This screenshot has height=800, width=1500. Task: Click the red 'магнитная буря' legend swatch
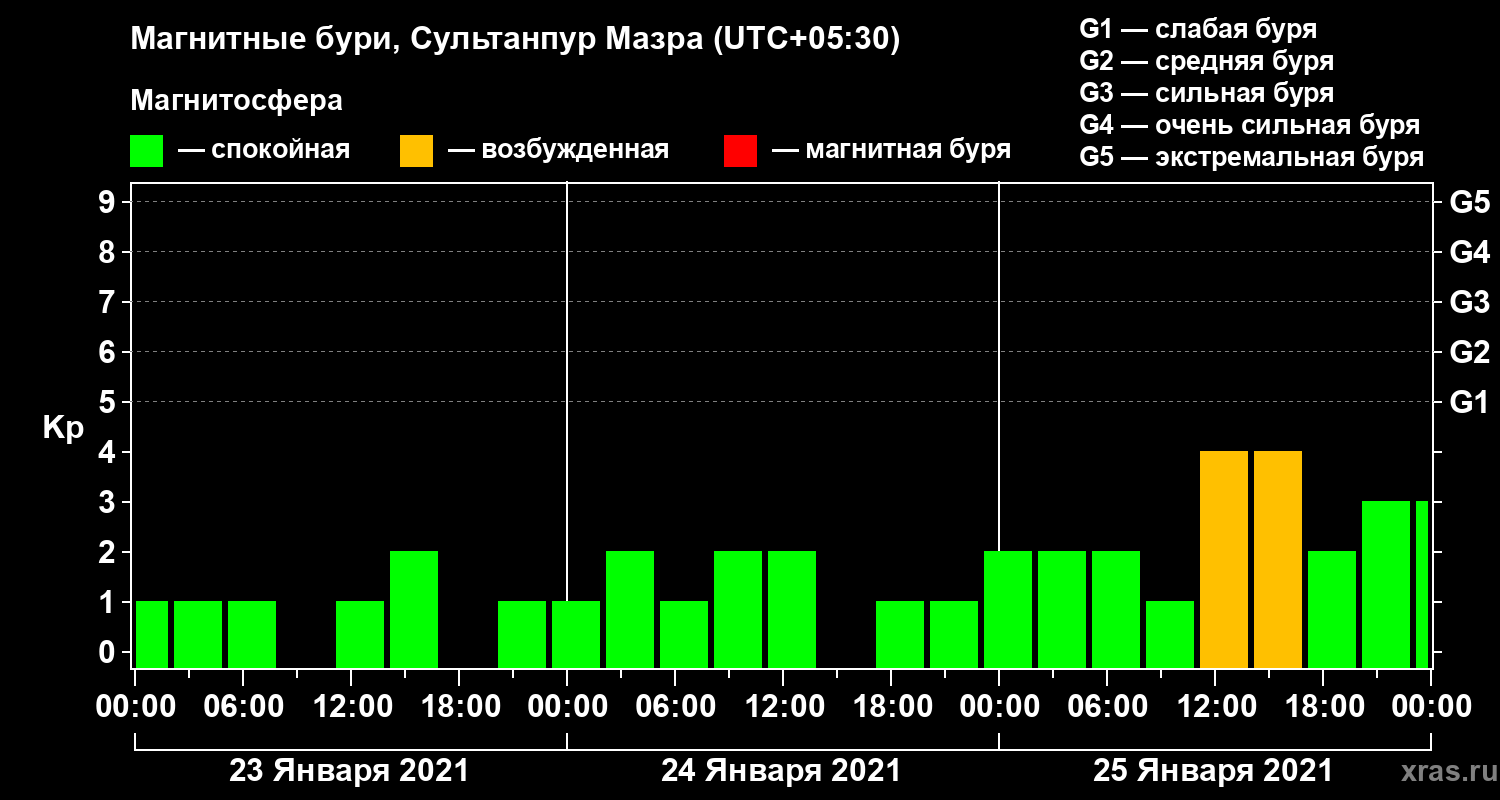[x=740, y=151]
